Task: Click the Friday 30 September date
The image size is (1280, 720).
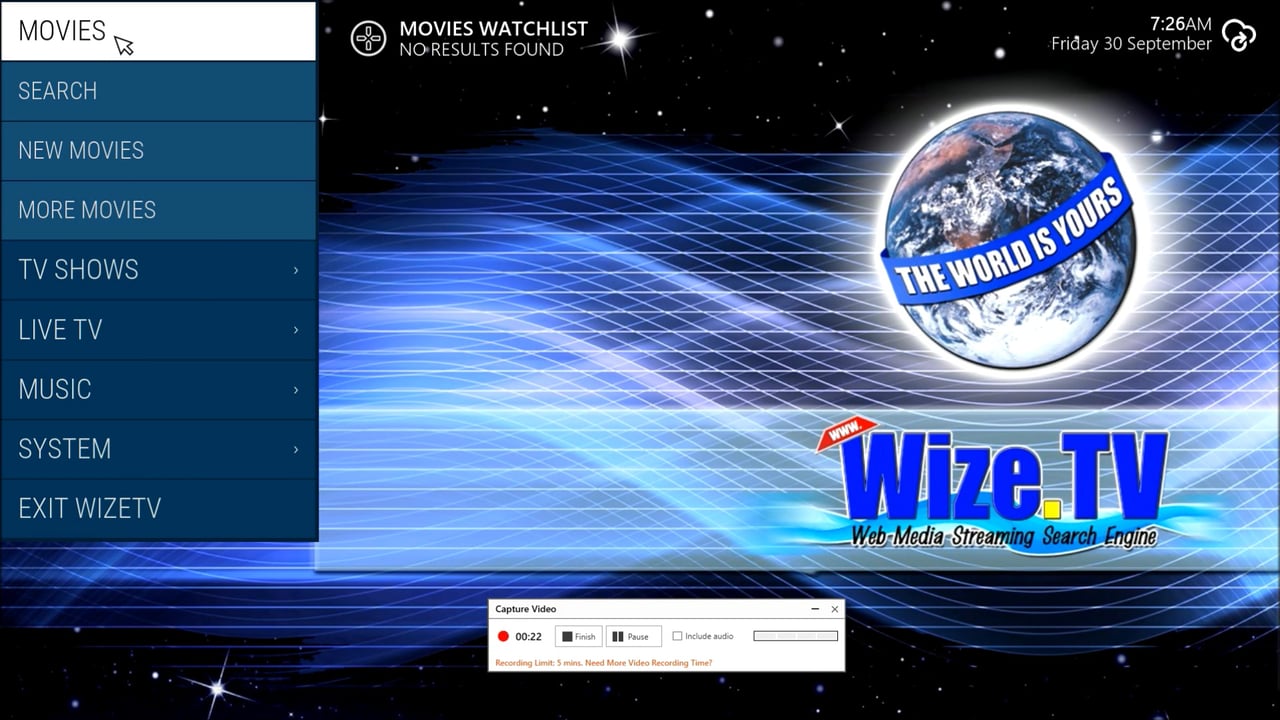Action: pos(1131,44)
